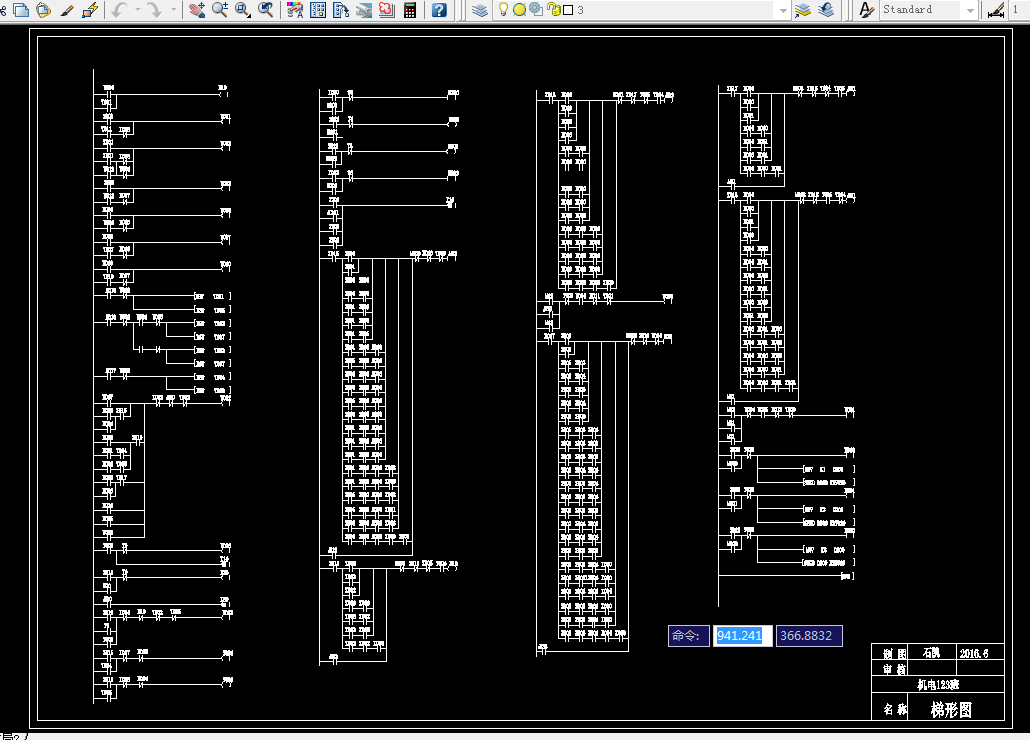
Task: Launch the QuickCalc calculator icon
Action: 410,10
